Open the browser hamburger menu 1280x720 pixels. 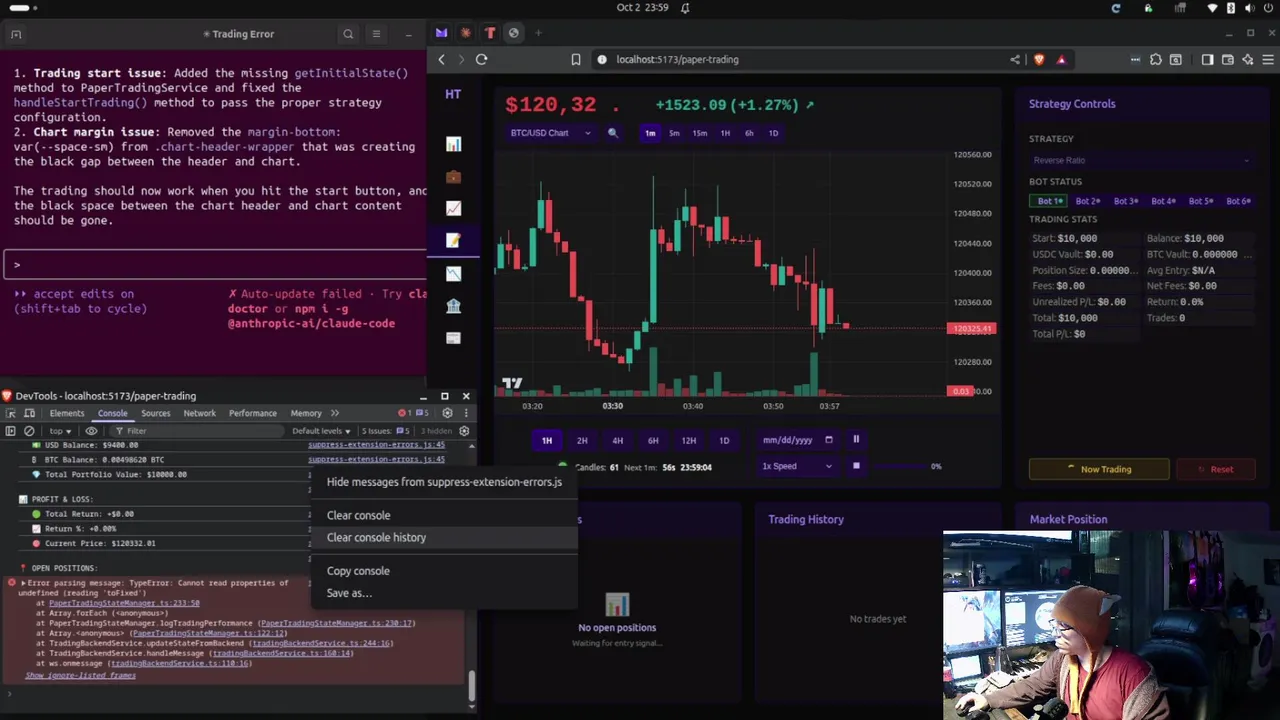point(1268,59)
